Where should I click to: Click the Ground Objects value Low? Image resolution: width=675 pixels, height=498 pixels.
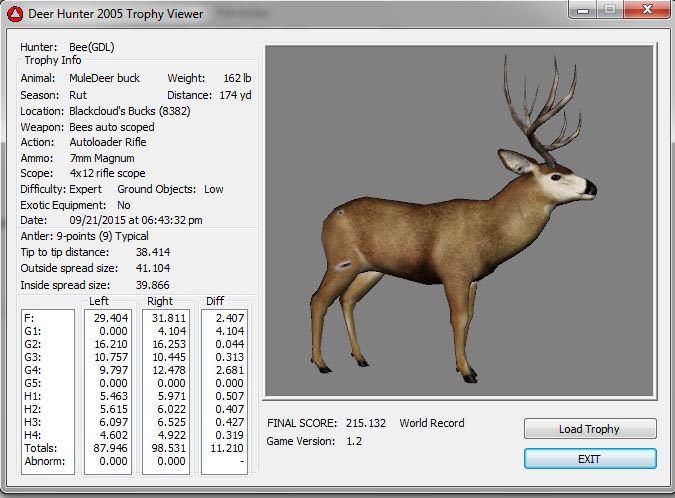214,189
